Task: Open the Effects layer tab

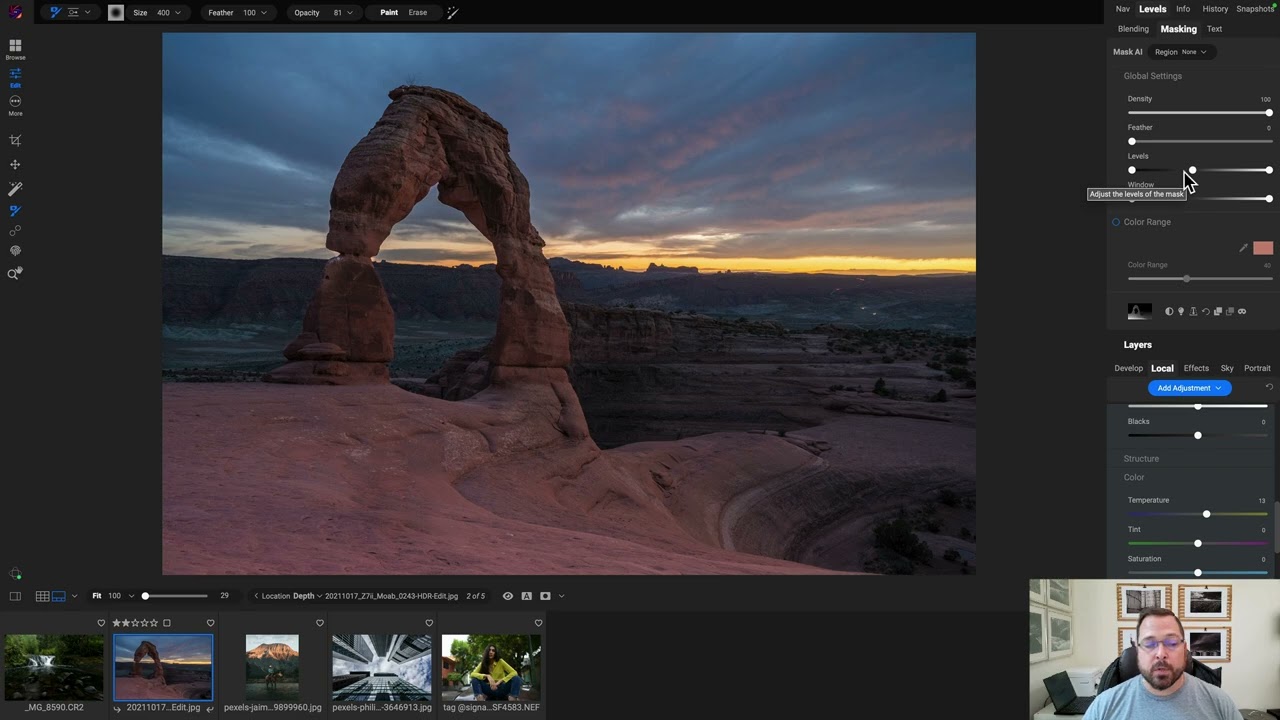Action: (x=1196, y=368)
